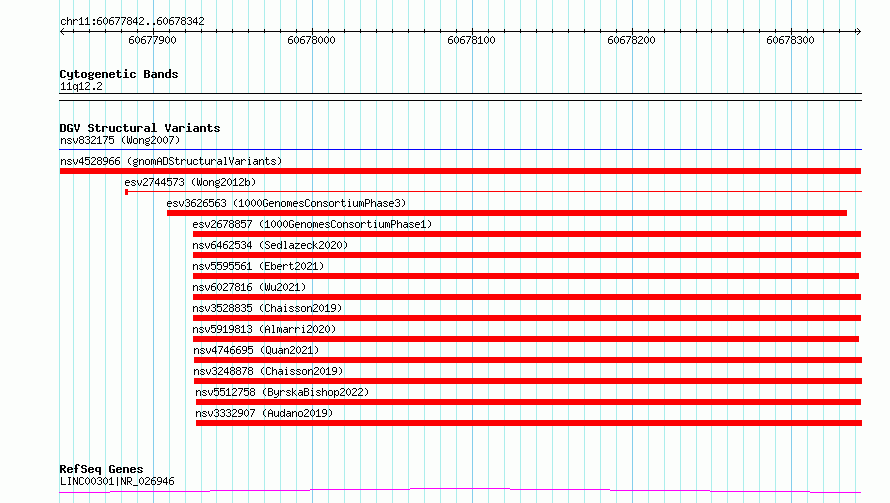Click the right arrow of the coordinate ruler

coord(858,32)
